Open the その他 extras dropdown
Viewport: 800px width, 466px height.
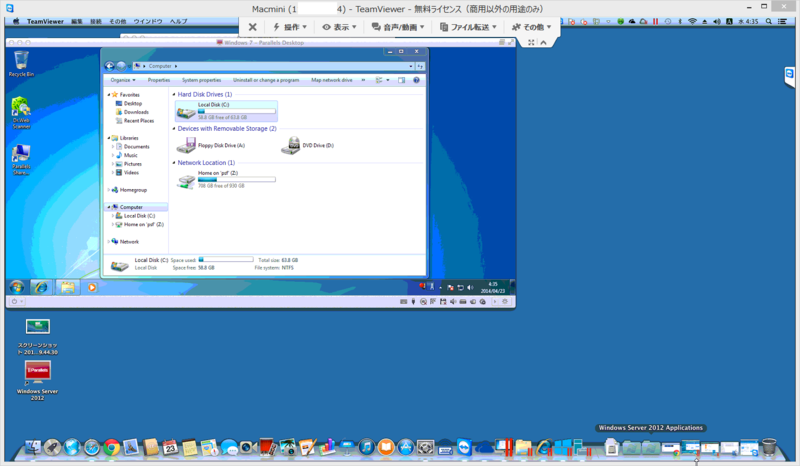[532, 27]
